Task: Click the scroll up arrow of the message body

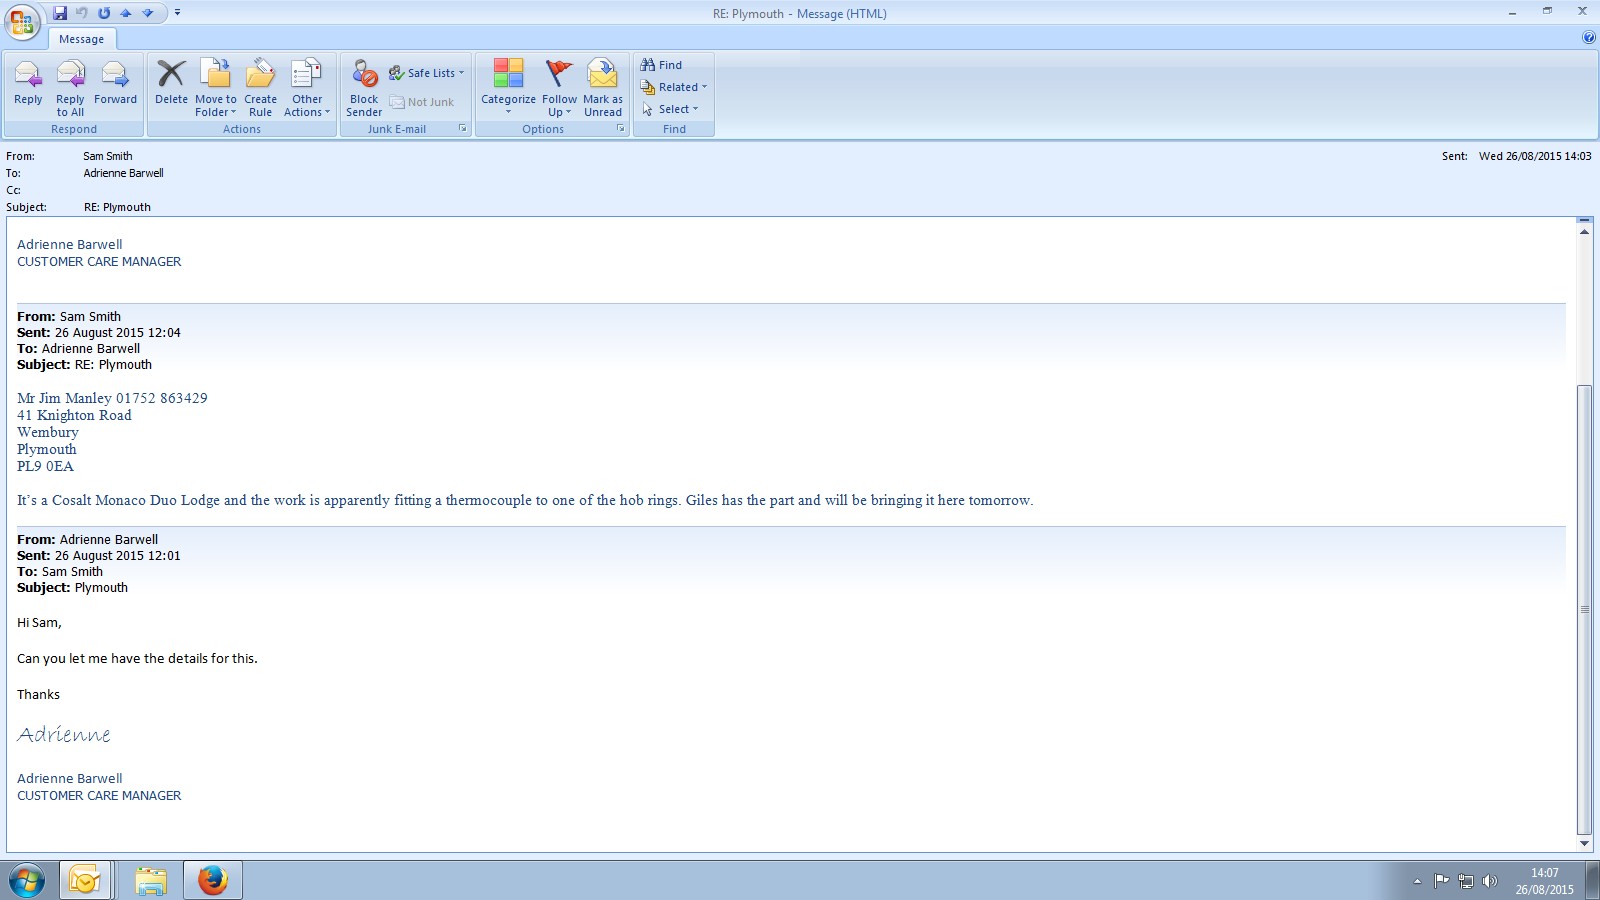Action: click(1584, 232)
